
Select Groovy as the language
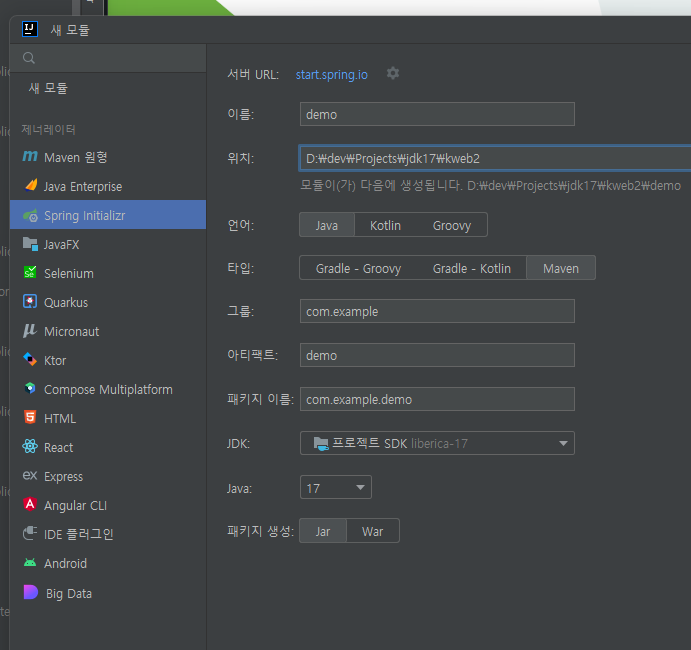452,225
